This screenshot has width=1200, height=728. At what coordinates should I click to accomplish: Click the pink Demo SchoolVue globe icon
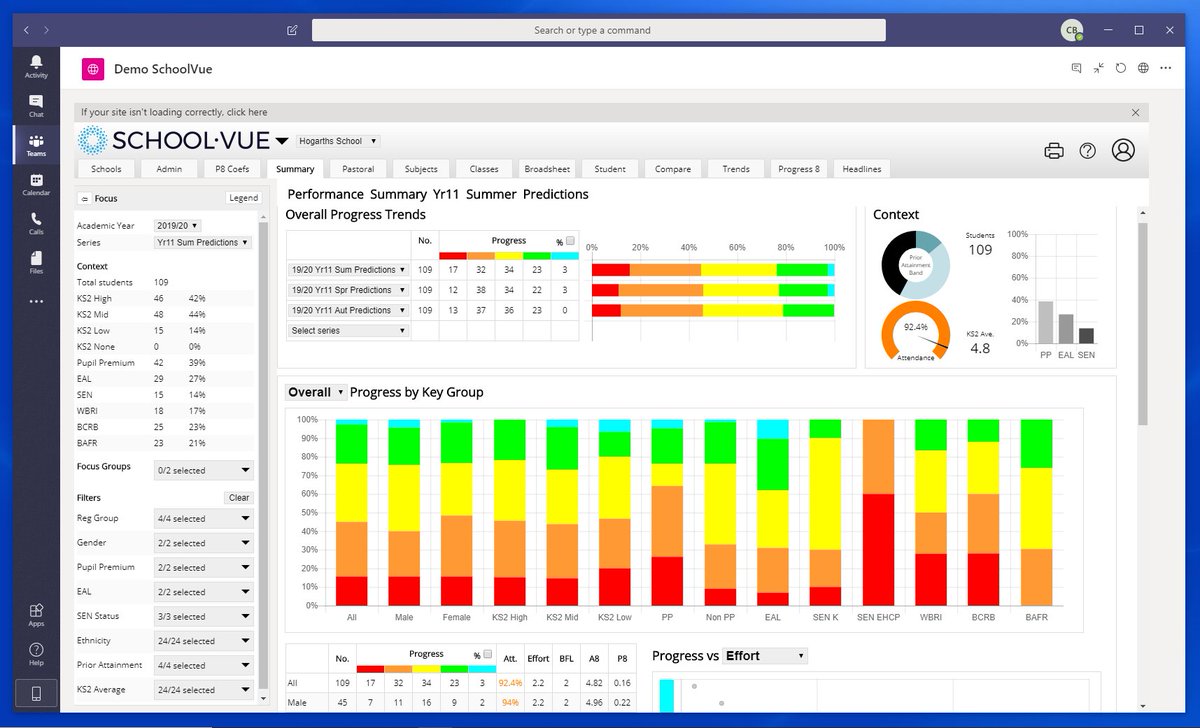[x=93, y=69]
